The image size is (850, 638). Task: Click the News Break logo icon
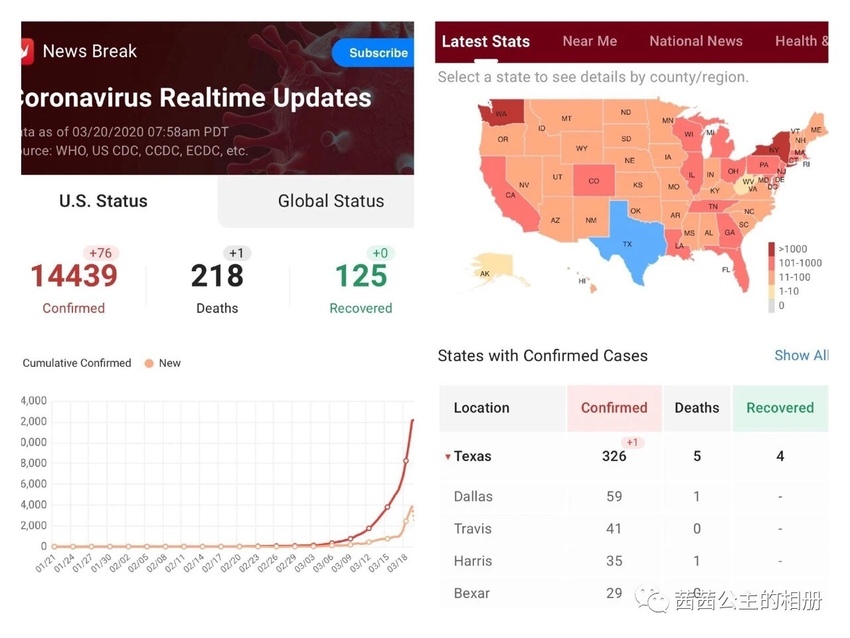27,51
